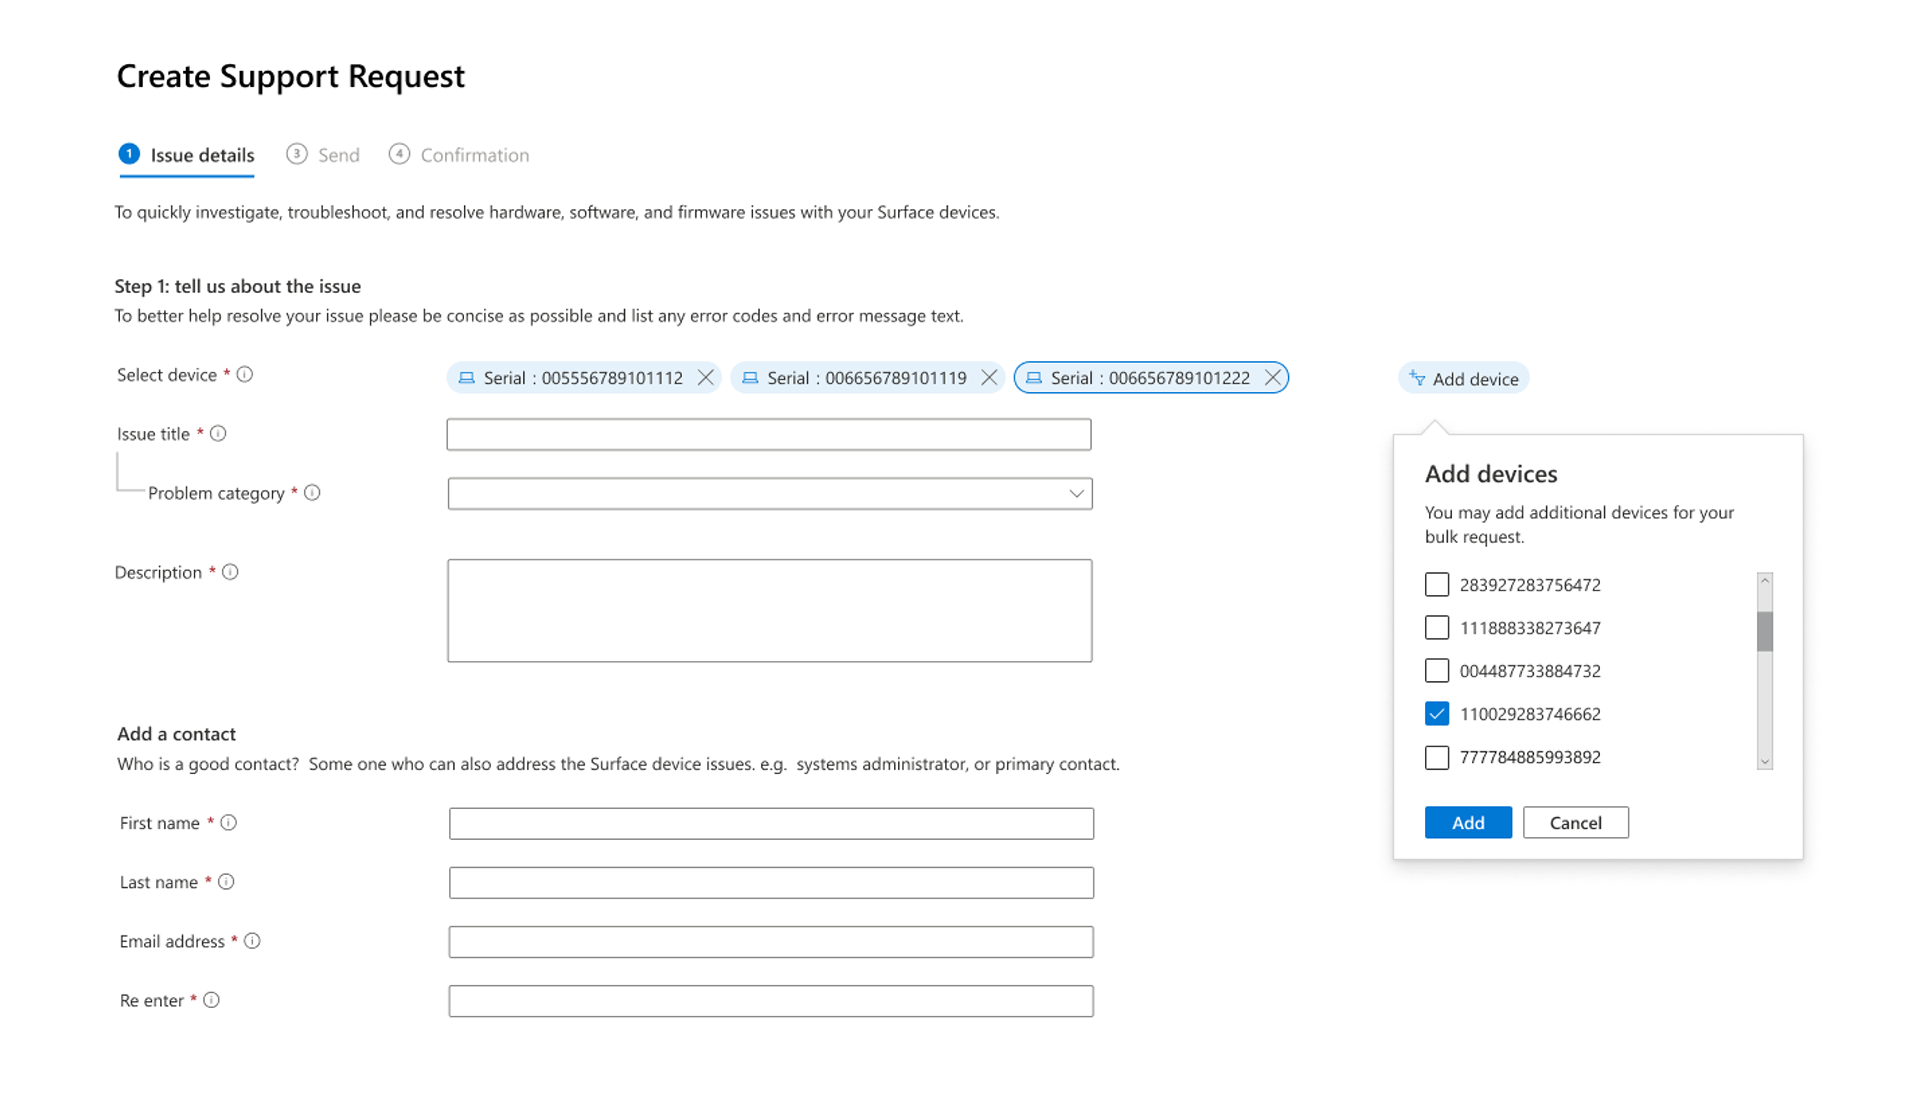Cancel the Add devices panel
The width and height of the screenshot is (1920, 1102).
coord(1576,823)
